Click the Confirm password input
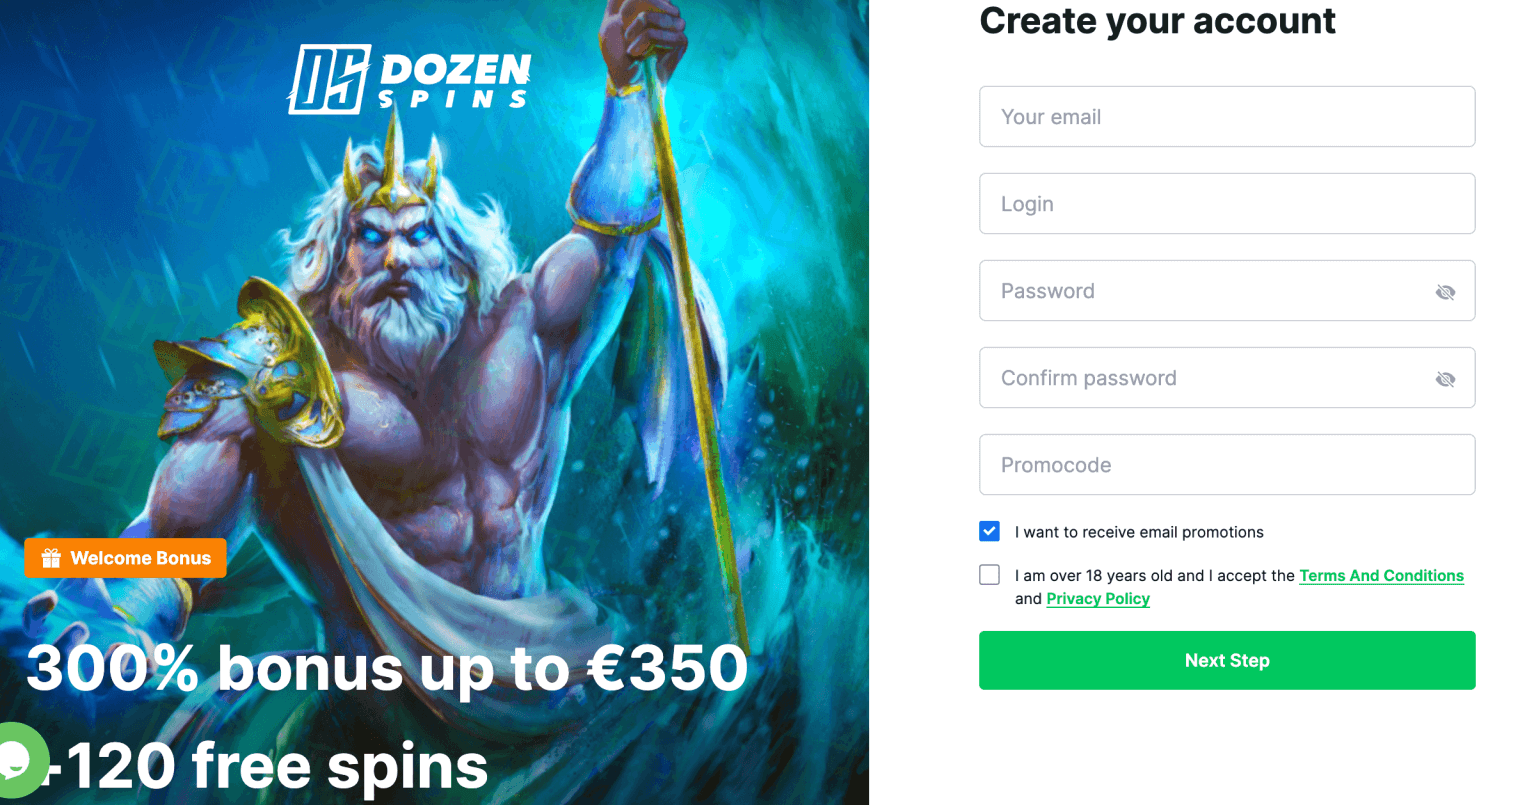Screen dimensions: 1536x805 pyautogui.click(x=1227, y=377)
